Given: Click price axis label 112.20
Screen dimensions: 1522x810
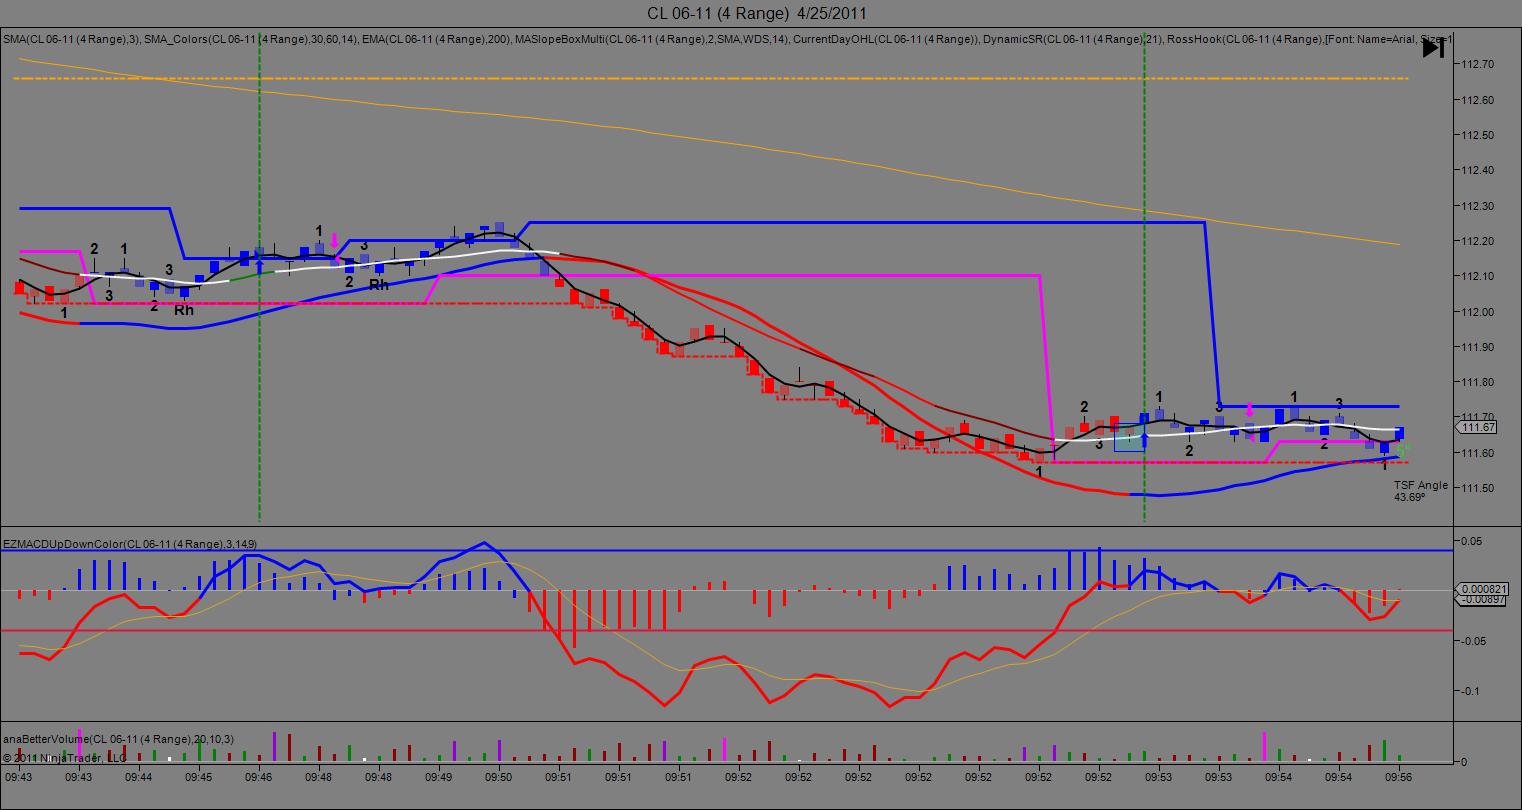Looking at the screenshot, I should [x=1477, y=241].
